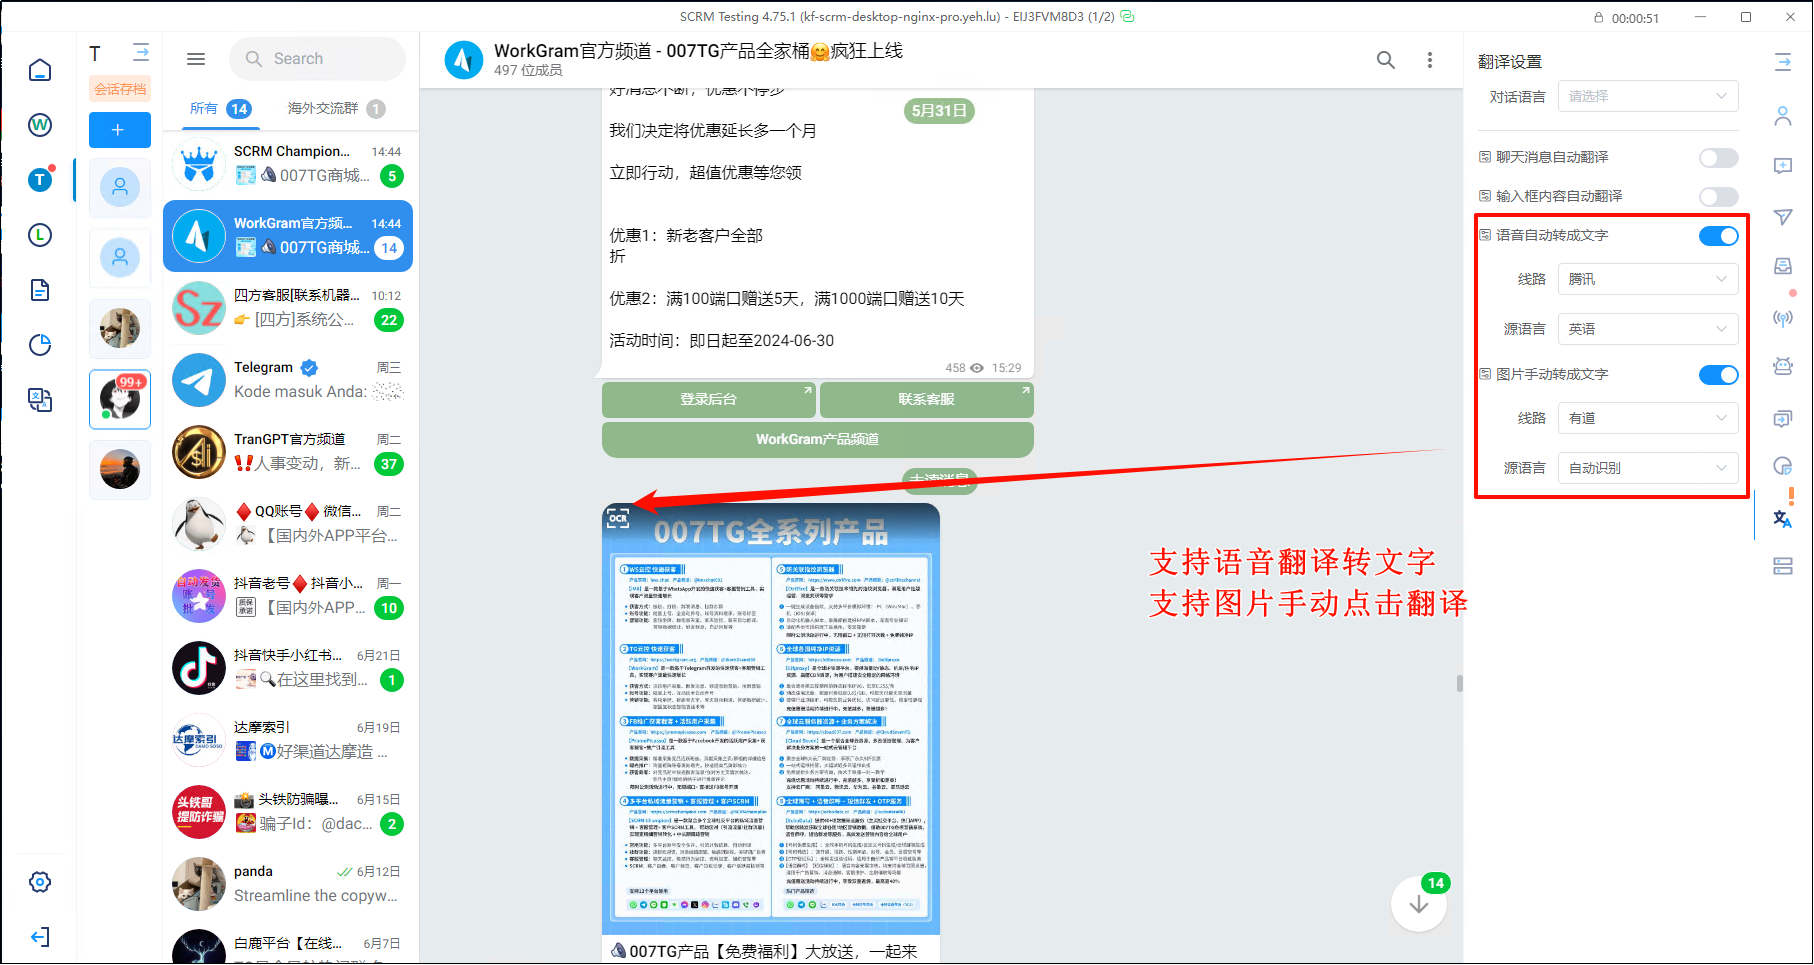Select the account avatar with 99+ badge

pos(120,399)
